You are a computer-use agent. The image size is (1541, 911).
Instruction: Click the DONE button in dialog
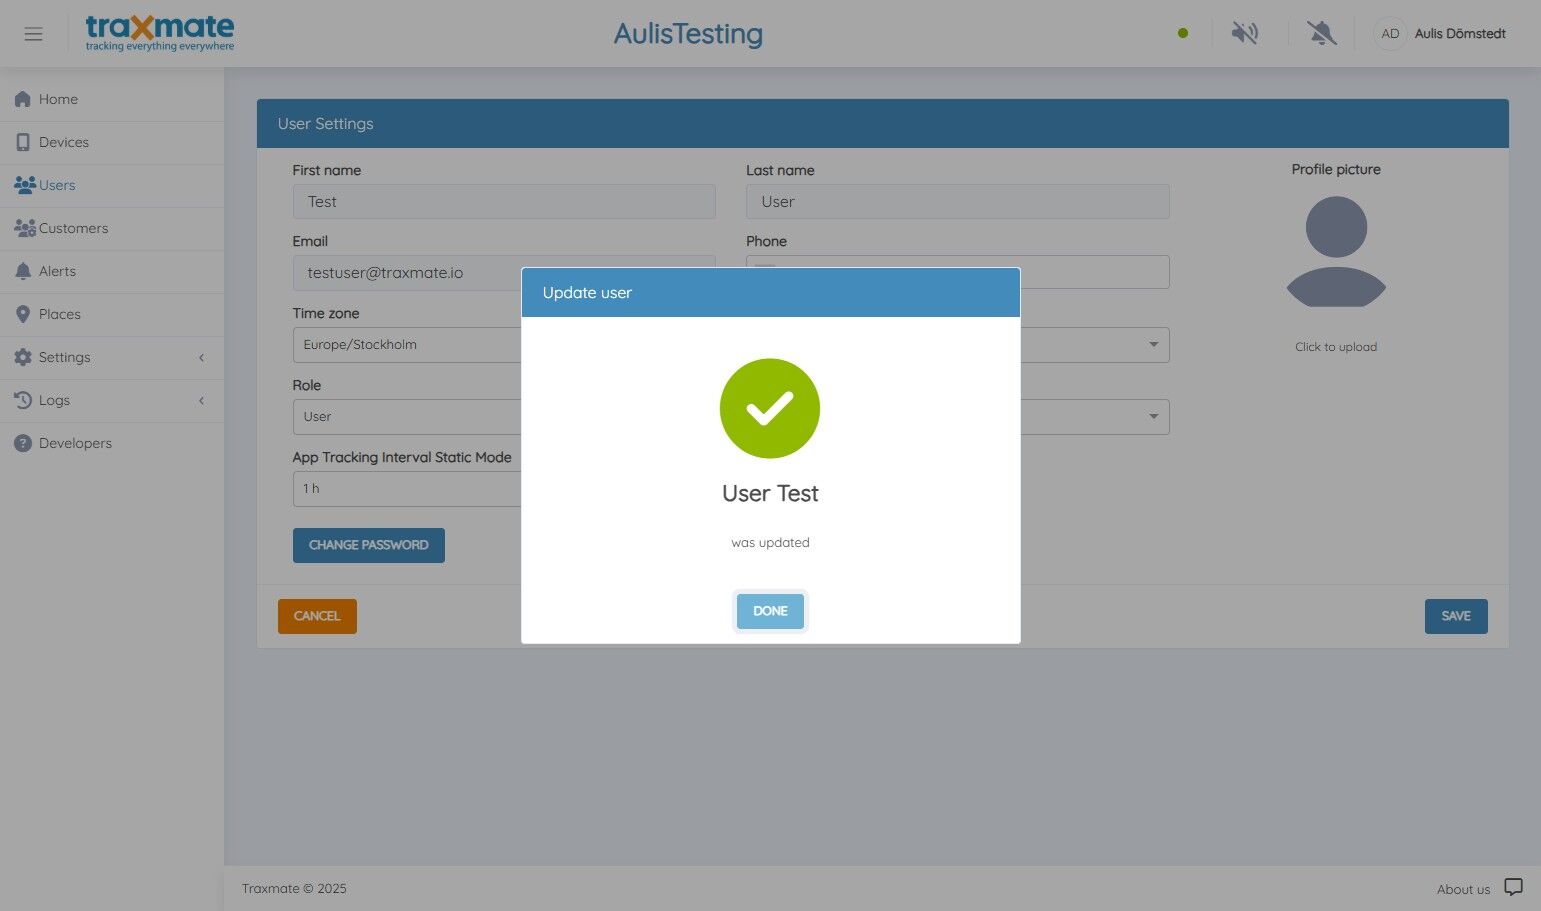tap(770, 611)
